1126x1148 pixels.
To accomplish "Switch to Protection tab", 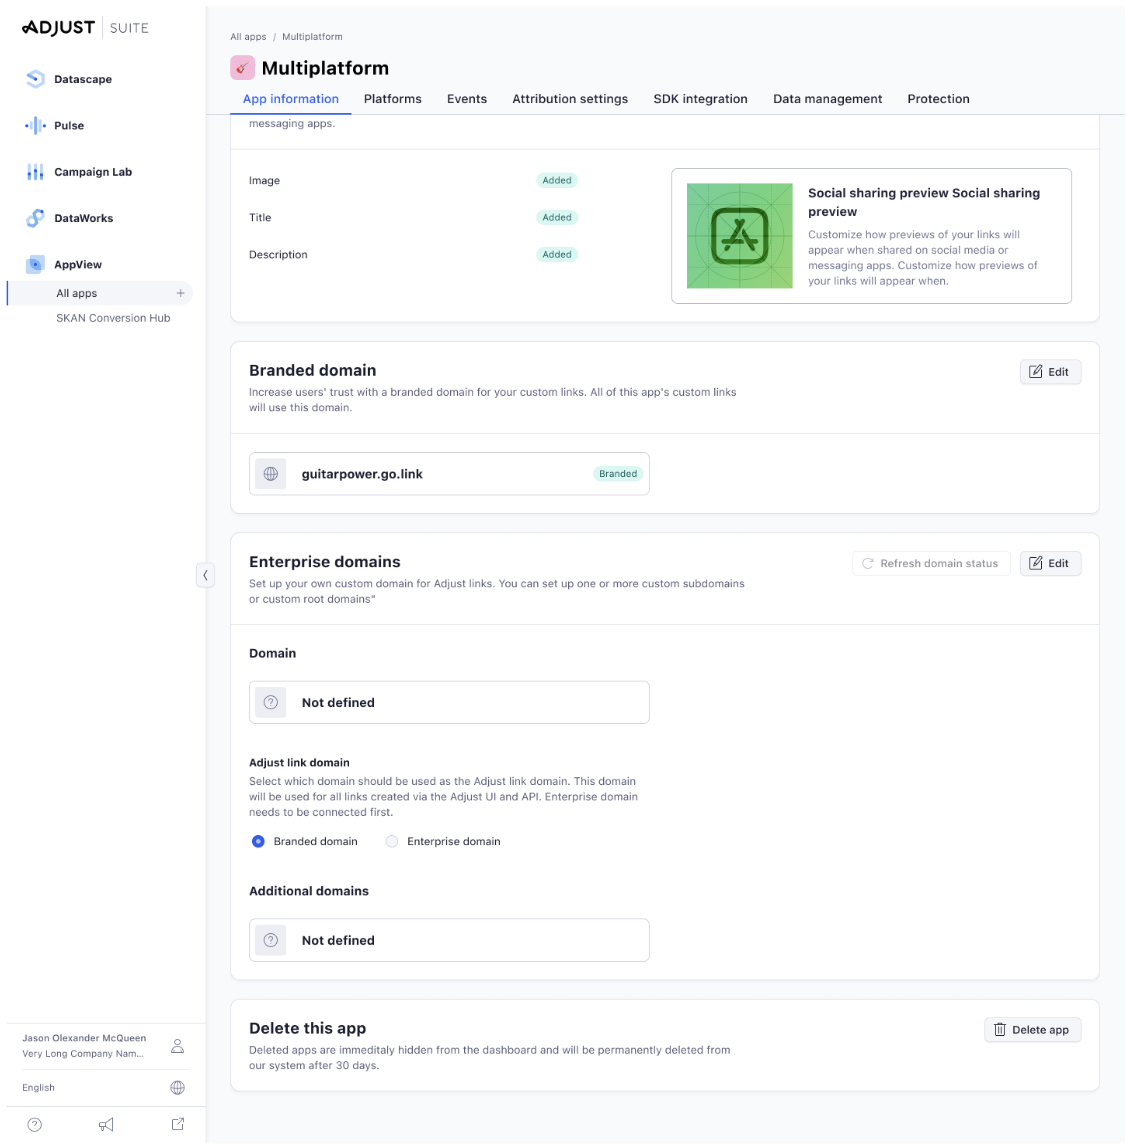I will tap(939, 99).
